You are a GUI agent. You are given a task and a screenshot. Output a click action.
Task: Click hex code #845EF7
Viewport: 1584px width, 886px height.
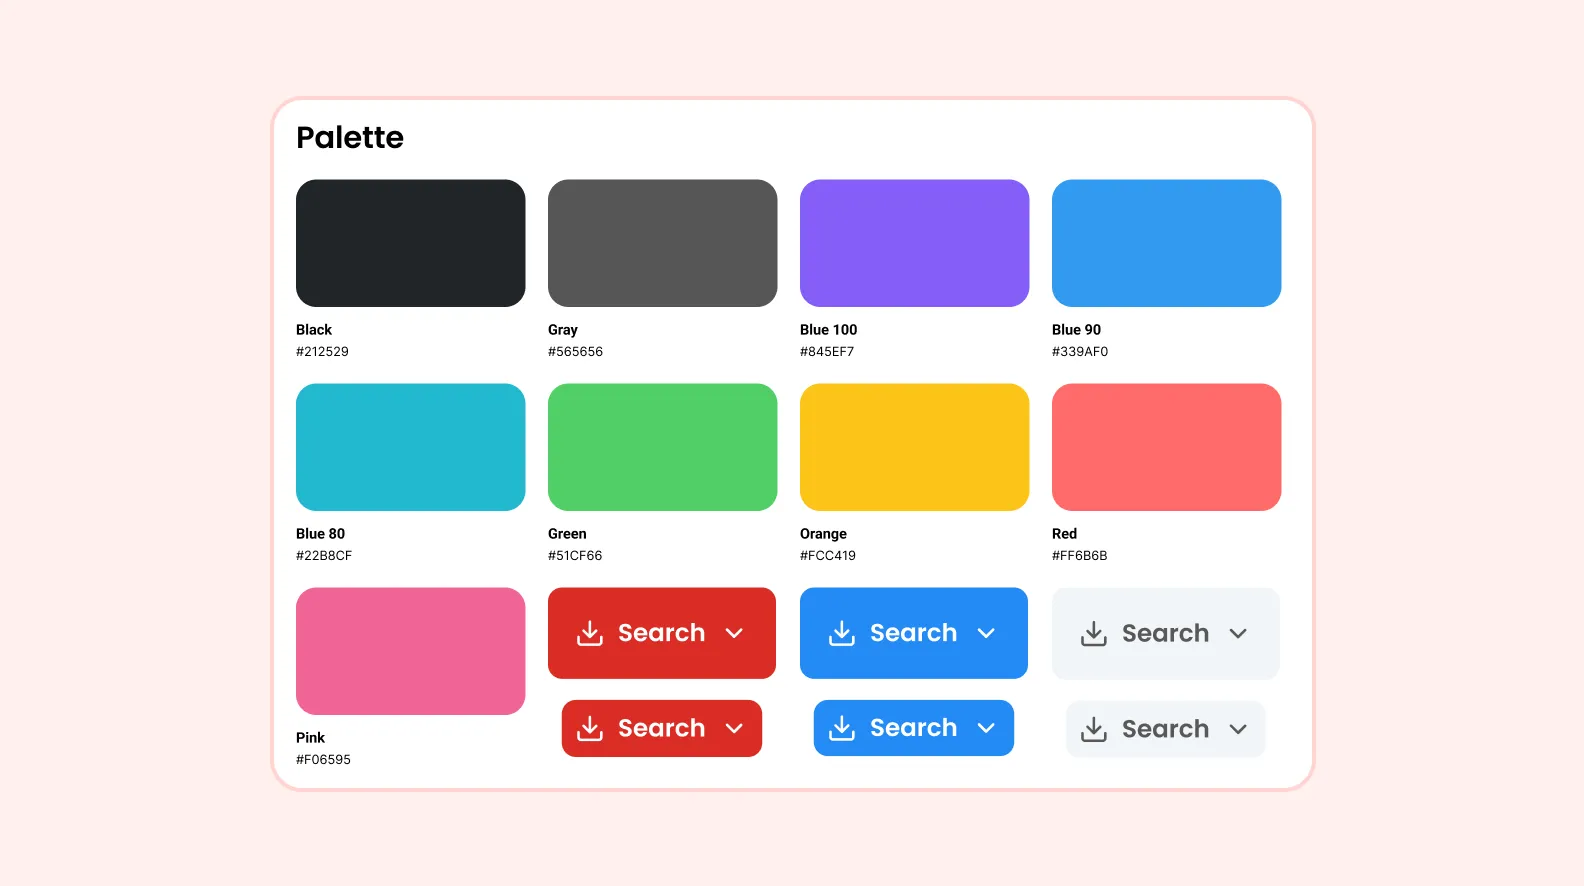[x=827, y=352]
